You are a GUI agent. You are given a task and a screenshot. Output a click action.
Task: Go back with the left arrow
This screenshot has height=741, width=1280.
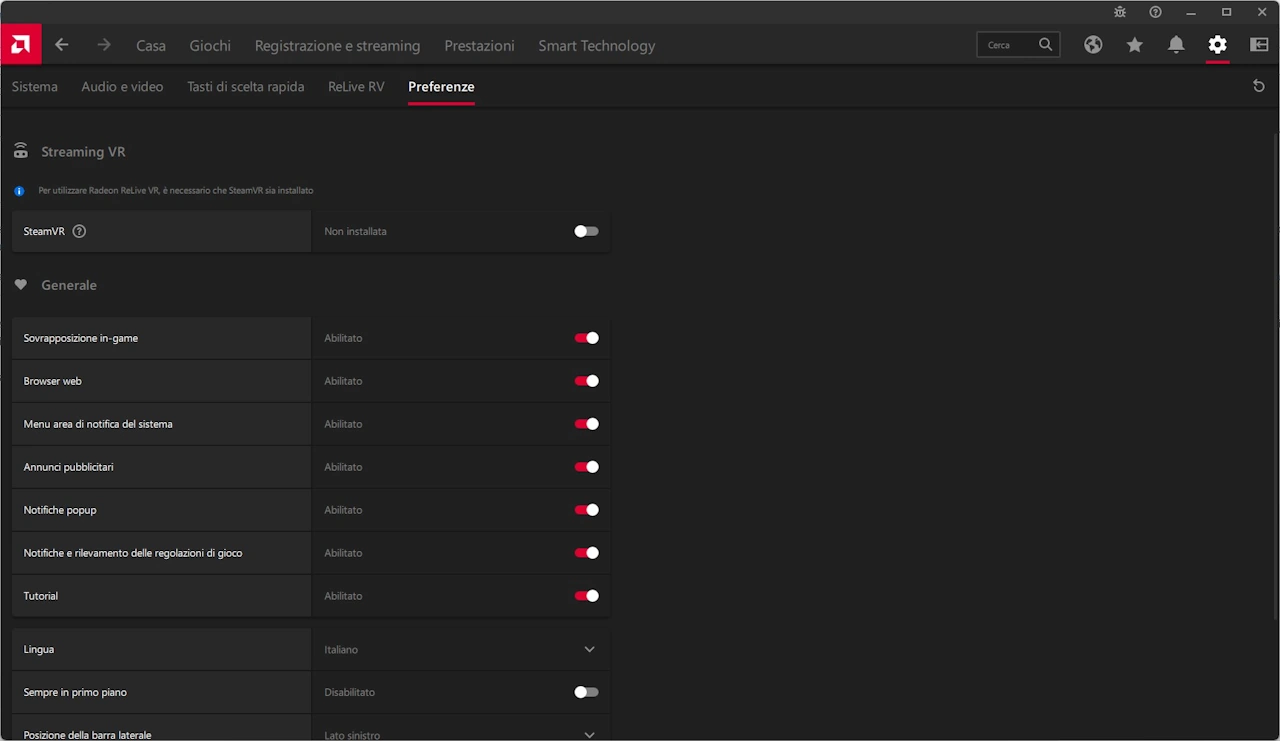coord(62,45)
